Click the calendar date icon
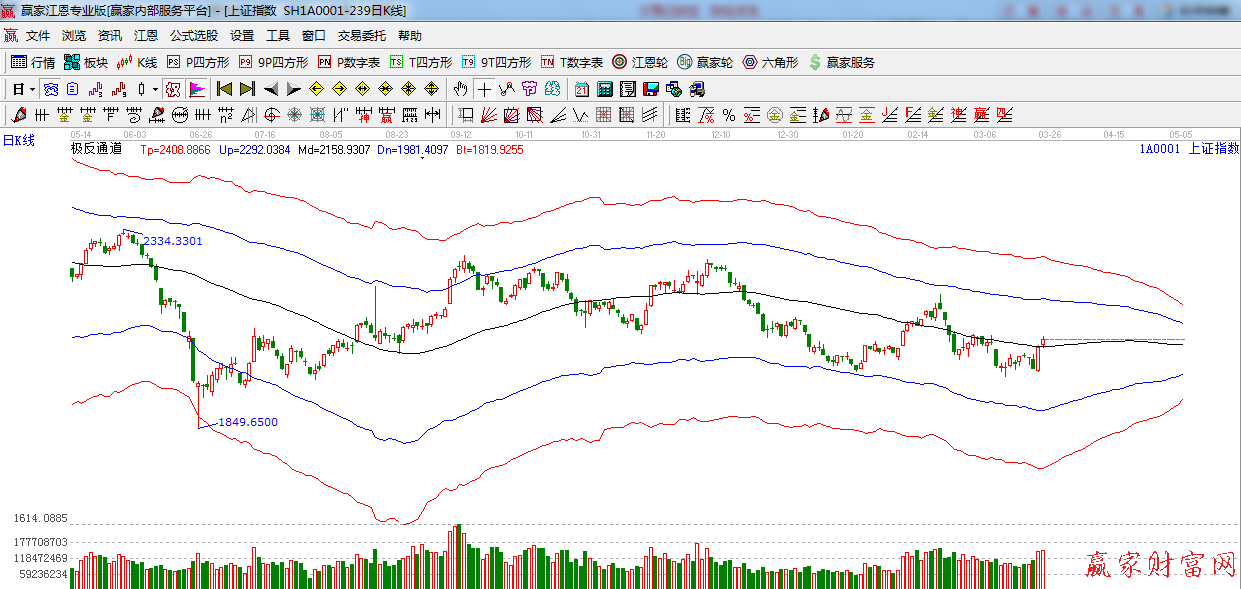This screenshot has width=1241, height=589. point(580,89)
